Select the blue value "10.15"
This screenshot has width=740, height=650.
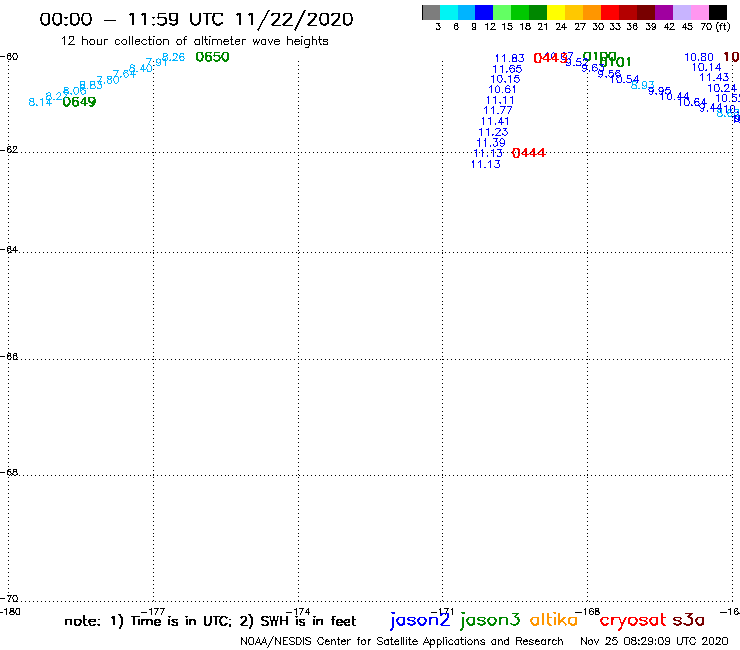505,79
